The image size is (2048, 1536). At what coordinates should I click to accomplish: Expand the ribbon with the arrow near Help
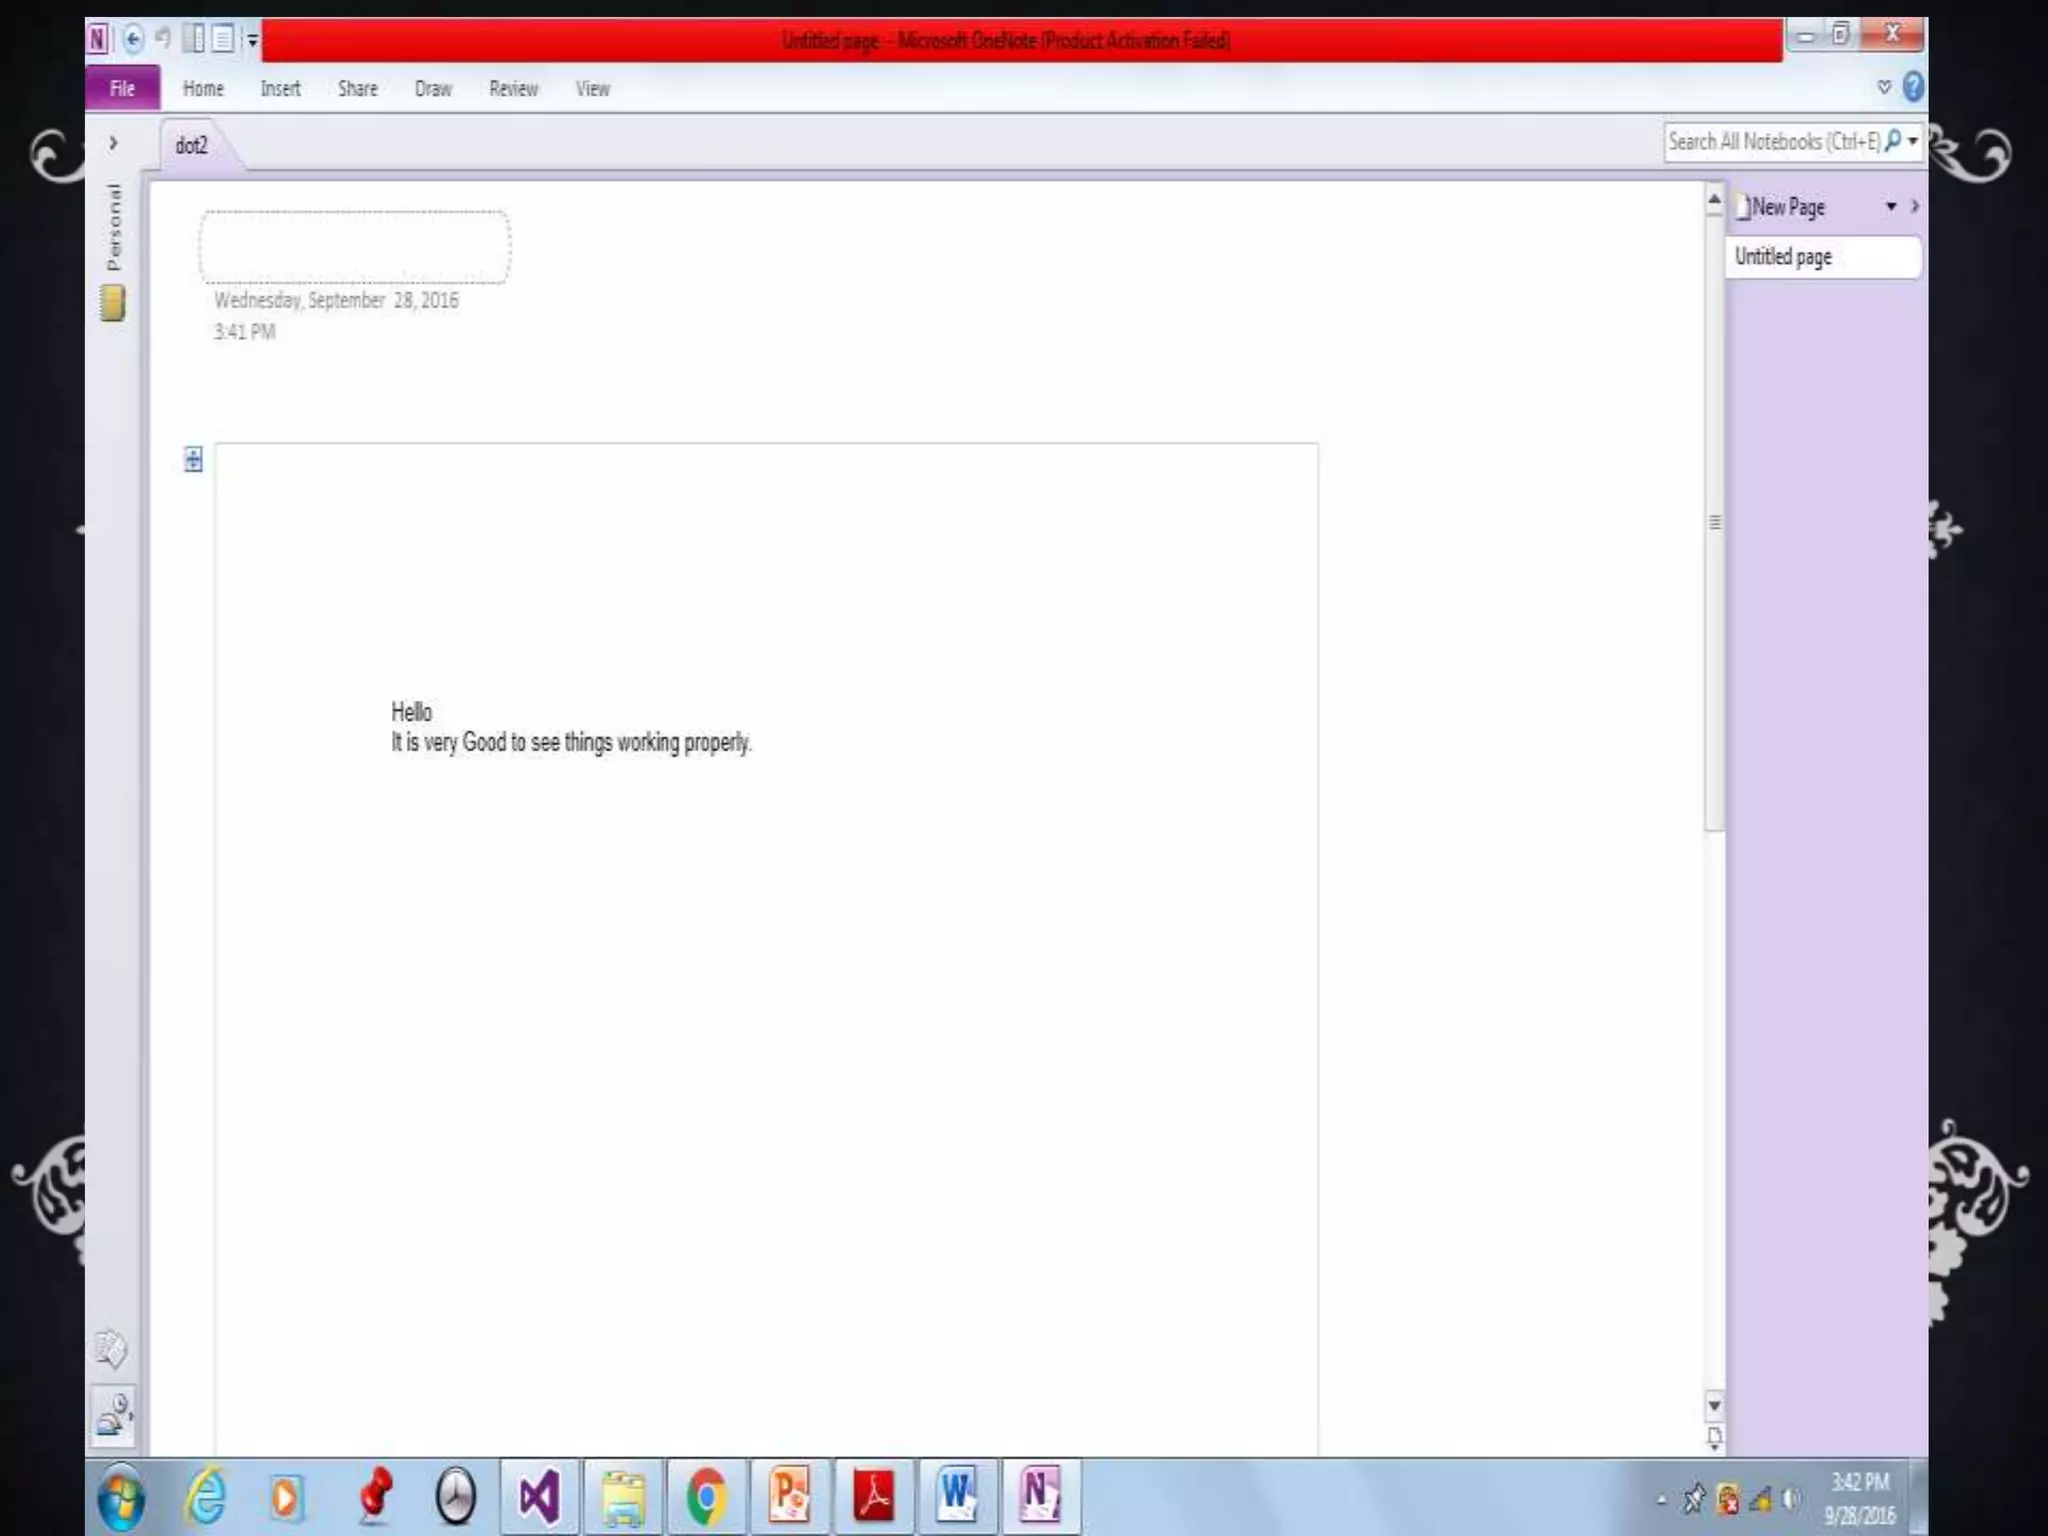tap(1884, 88)
